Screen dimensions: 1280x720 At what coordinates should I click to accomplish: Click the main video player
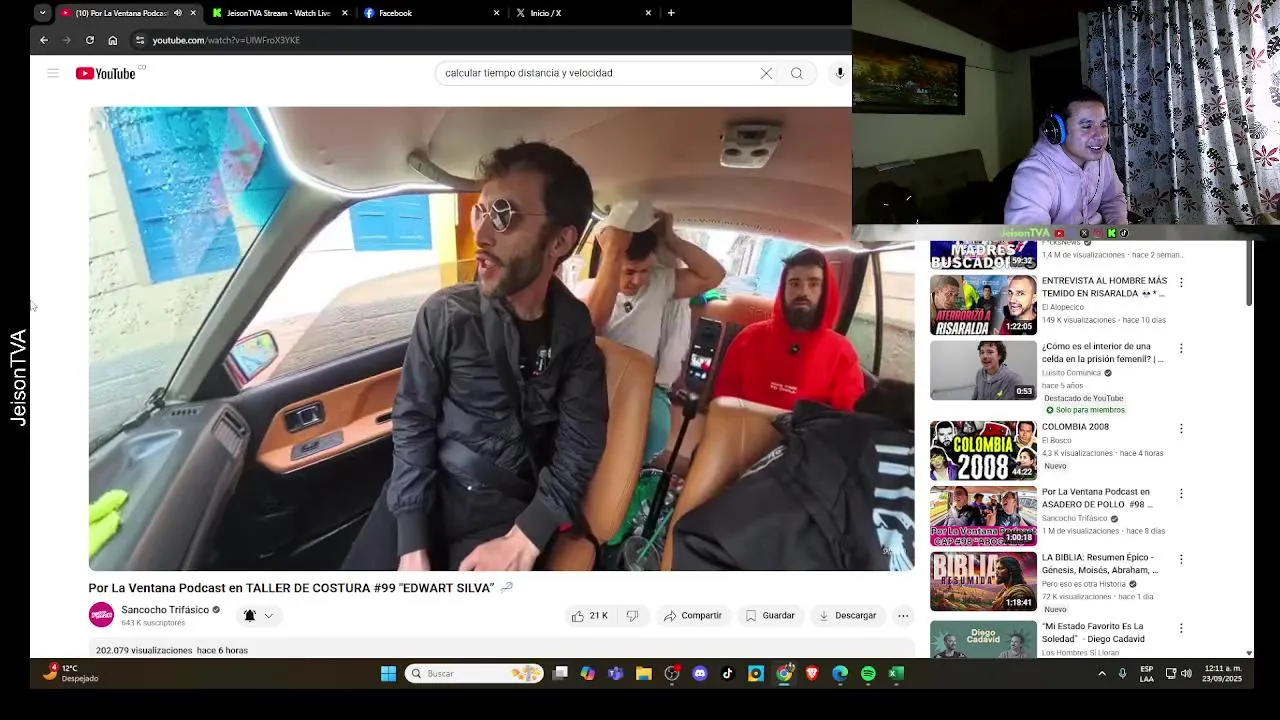click(501, 338)
